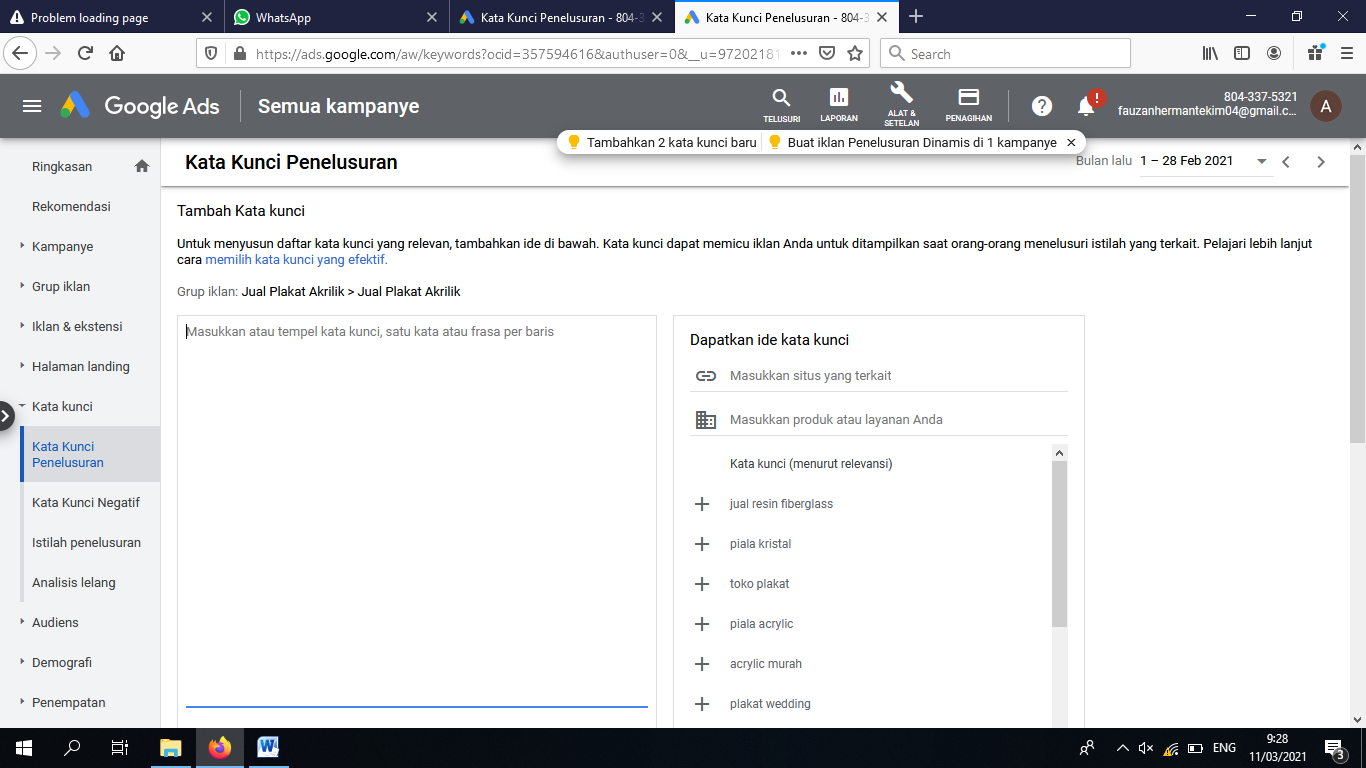Click the Google Ads logo
Image resolution: width=1366 pixels, height=768 pixels.
pos(140,106)
